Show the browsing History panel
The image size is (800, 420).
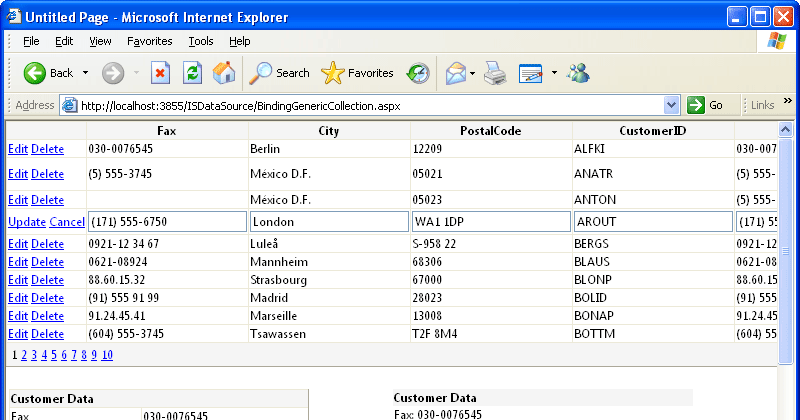(x=417, y=73)
